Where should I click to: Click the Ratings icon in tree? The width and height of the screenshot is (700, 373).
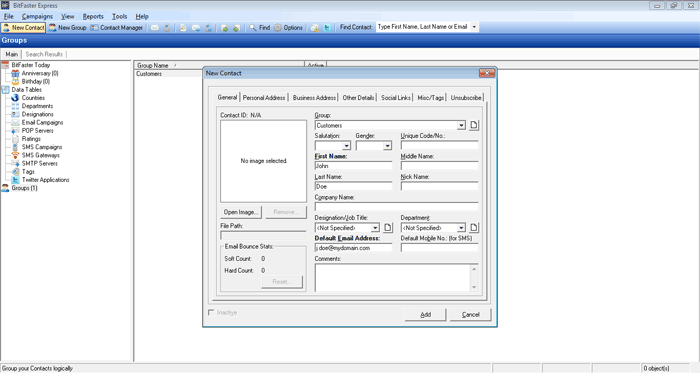(15, 139)
